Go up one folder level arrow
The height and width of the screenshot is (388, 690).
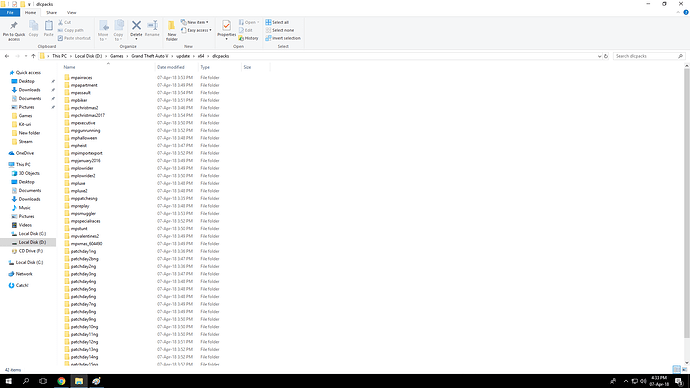click(33, 56)
